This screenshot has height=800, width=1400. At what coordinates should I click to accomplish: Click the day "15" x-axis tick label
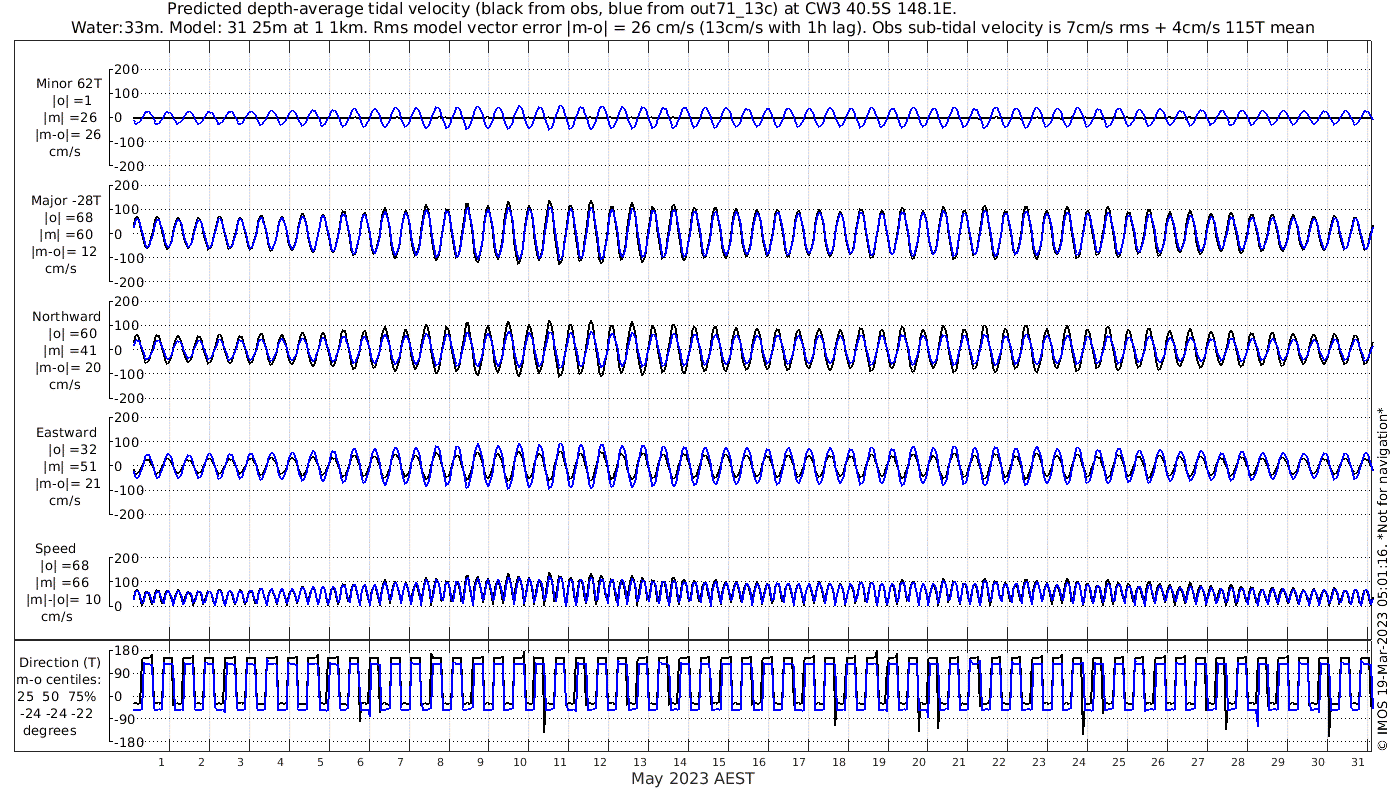[x=719, y=762]
